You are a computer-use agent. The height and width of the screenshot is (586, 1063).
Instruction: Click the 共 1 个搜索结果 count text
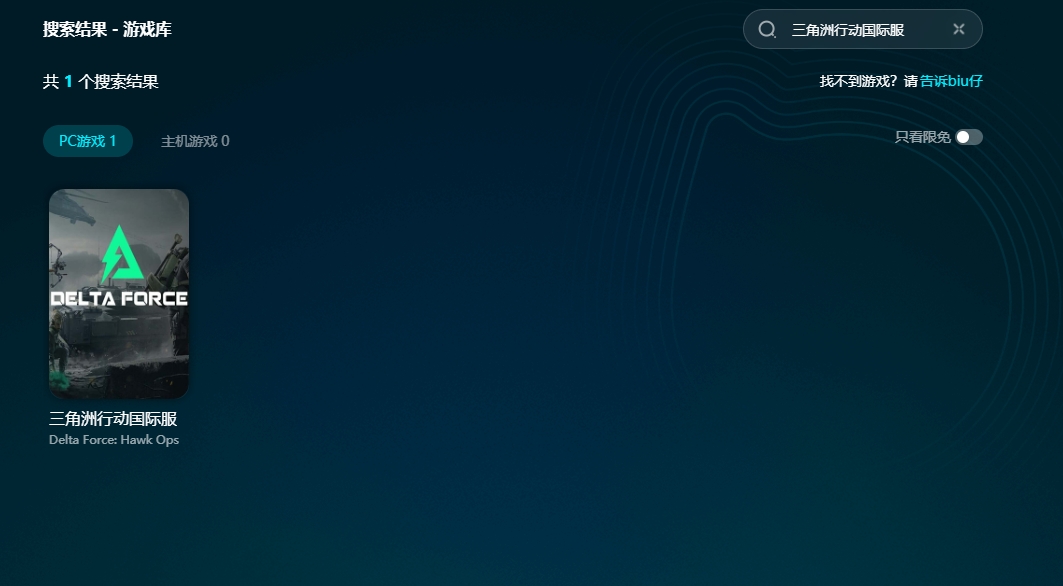coord(100,82)
